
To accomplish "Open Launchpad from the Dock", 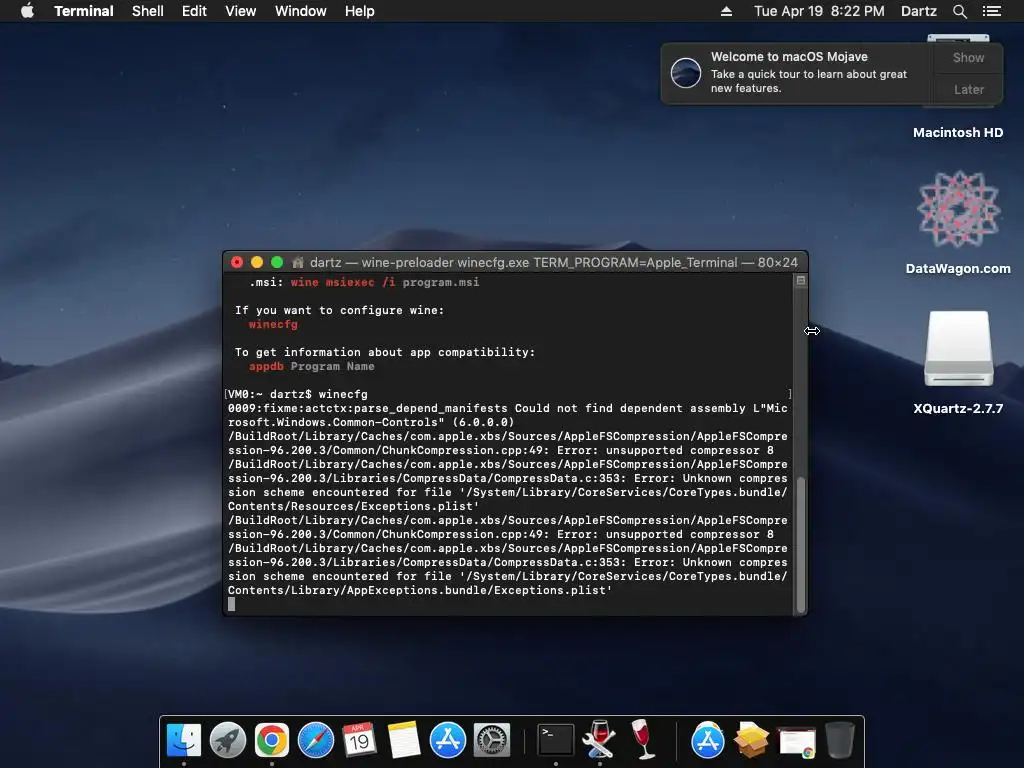I will click(x=228, y=741).
